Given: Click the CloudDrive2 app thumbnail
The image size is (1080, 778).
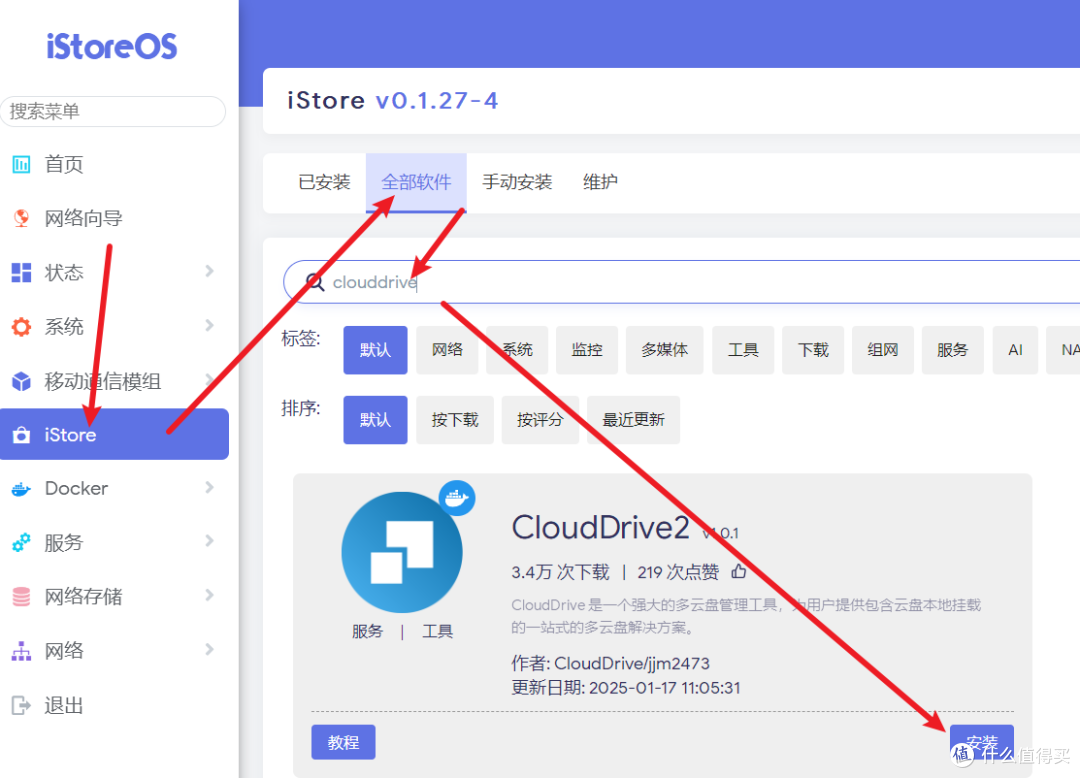Looking at the screenshot, I should [x=402, y=551].
